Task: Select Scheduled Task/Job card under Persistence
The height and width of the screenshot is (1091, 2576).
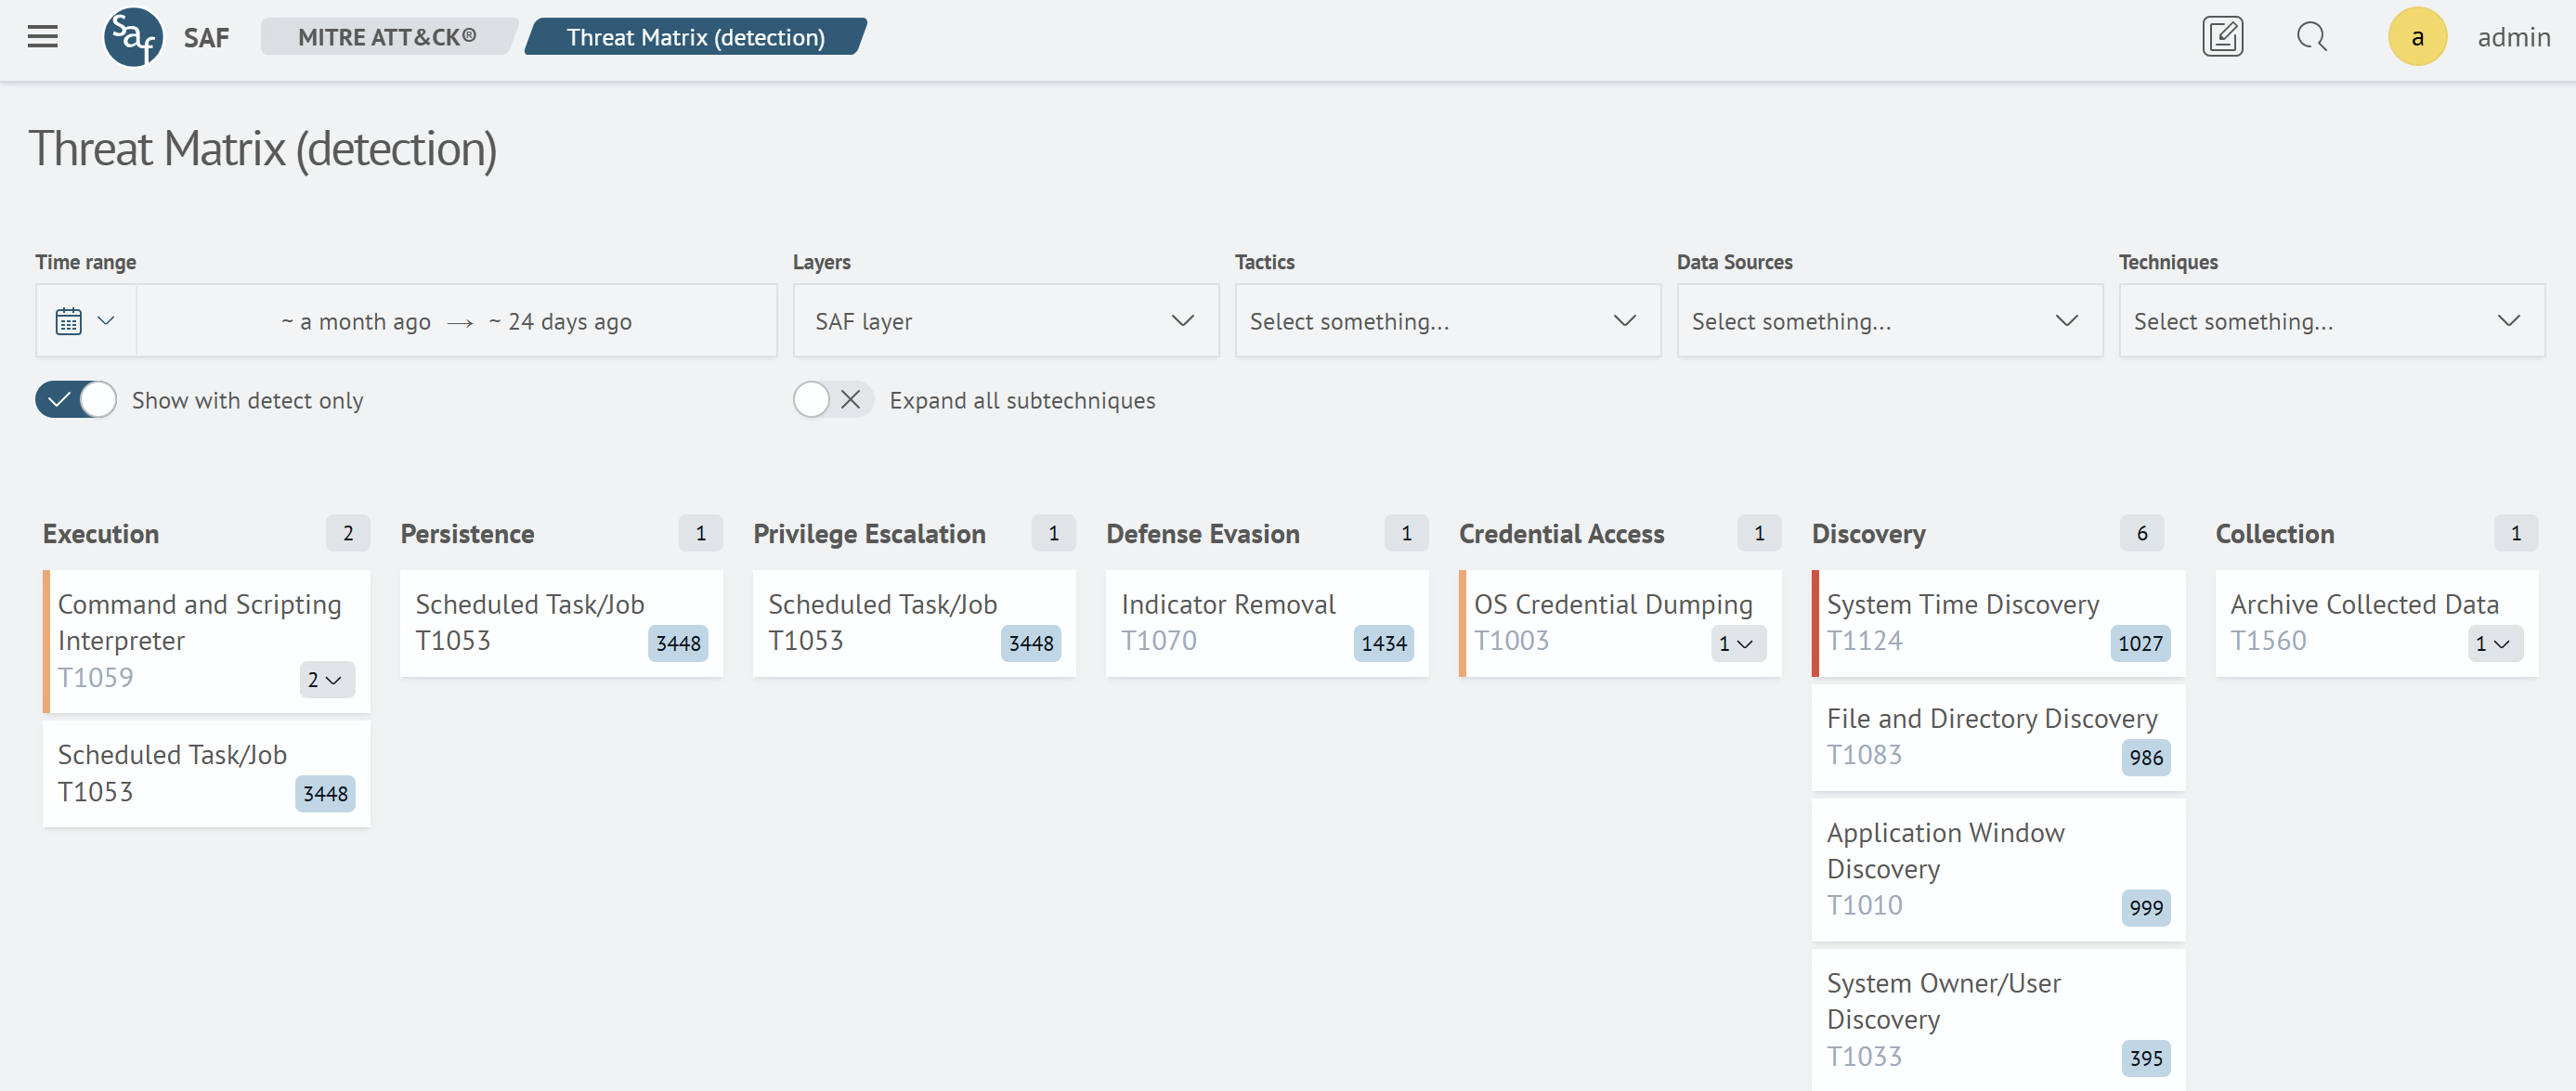Action: click(560, 621)
